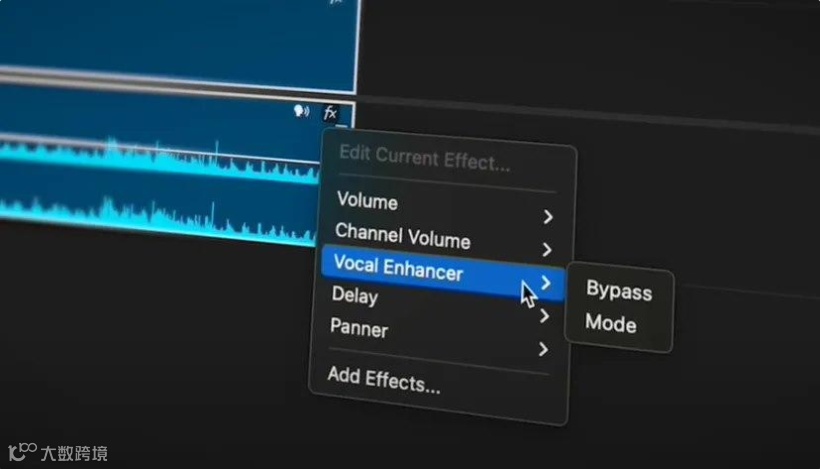Click Add Effects... at the menu bottom
This screenshot has height=469, width=820.
click(384, 381)
